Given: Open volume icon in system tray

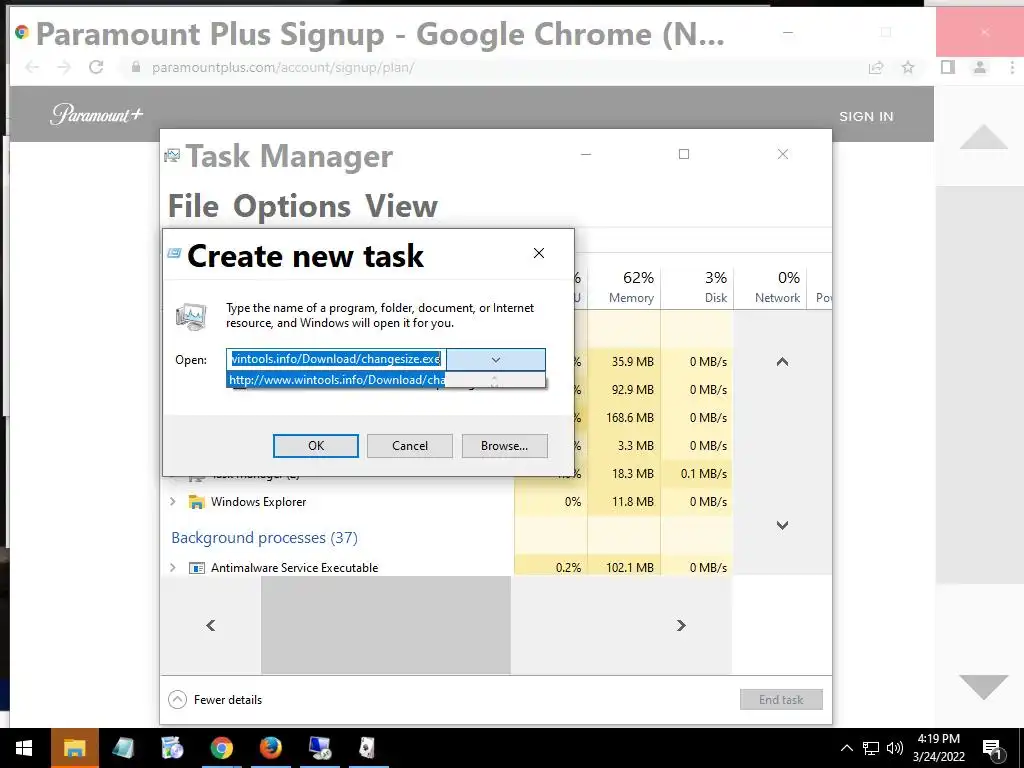Looking at the screenshot, I should [894, 748].
